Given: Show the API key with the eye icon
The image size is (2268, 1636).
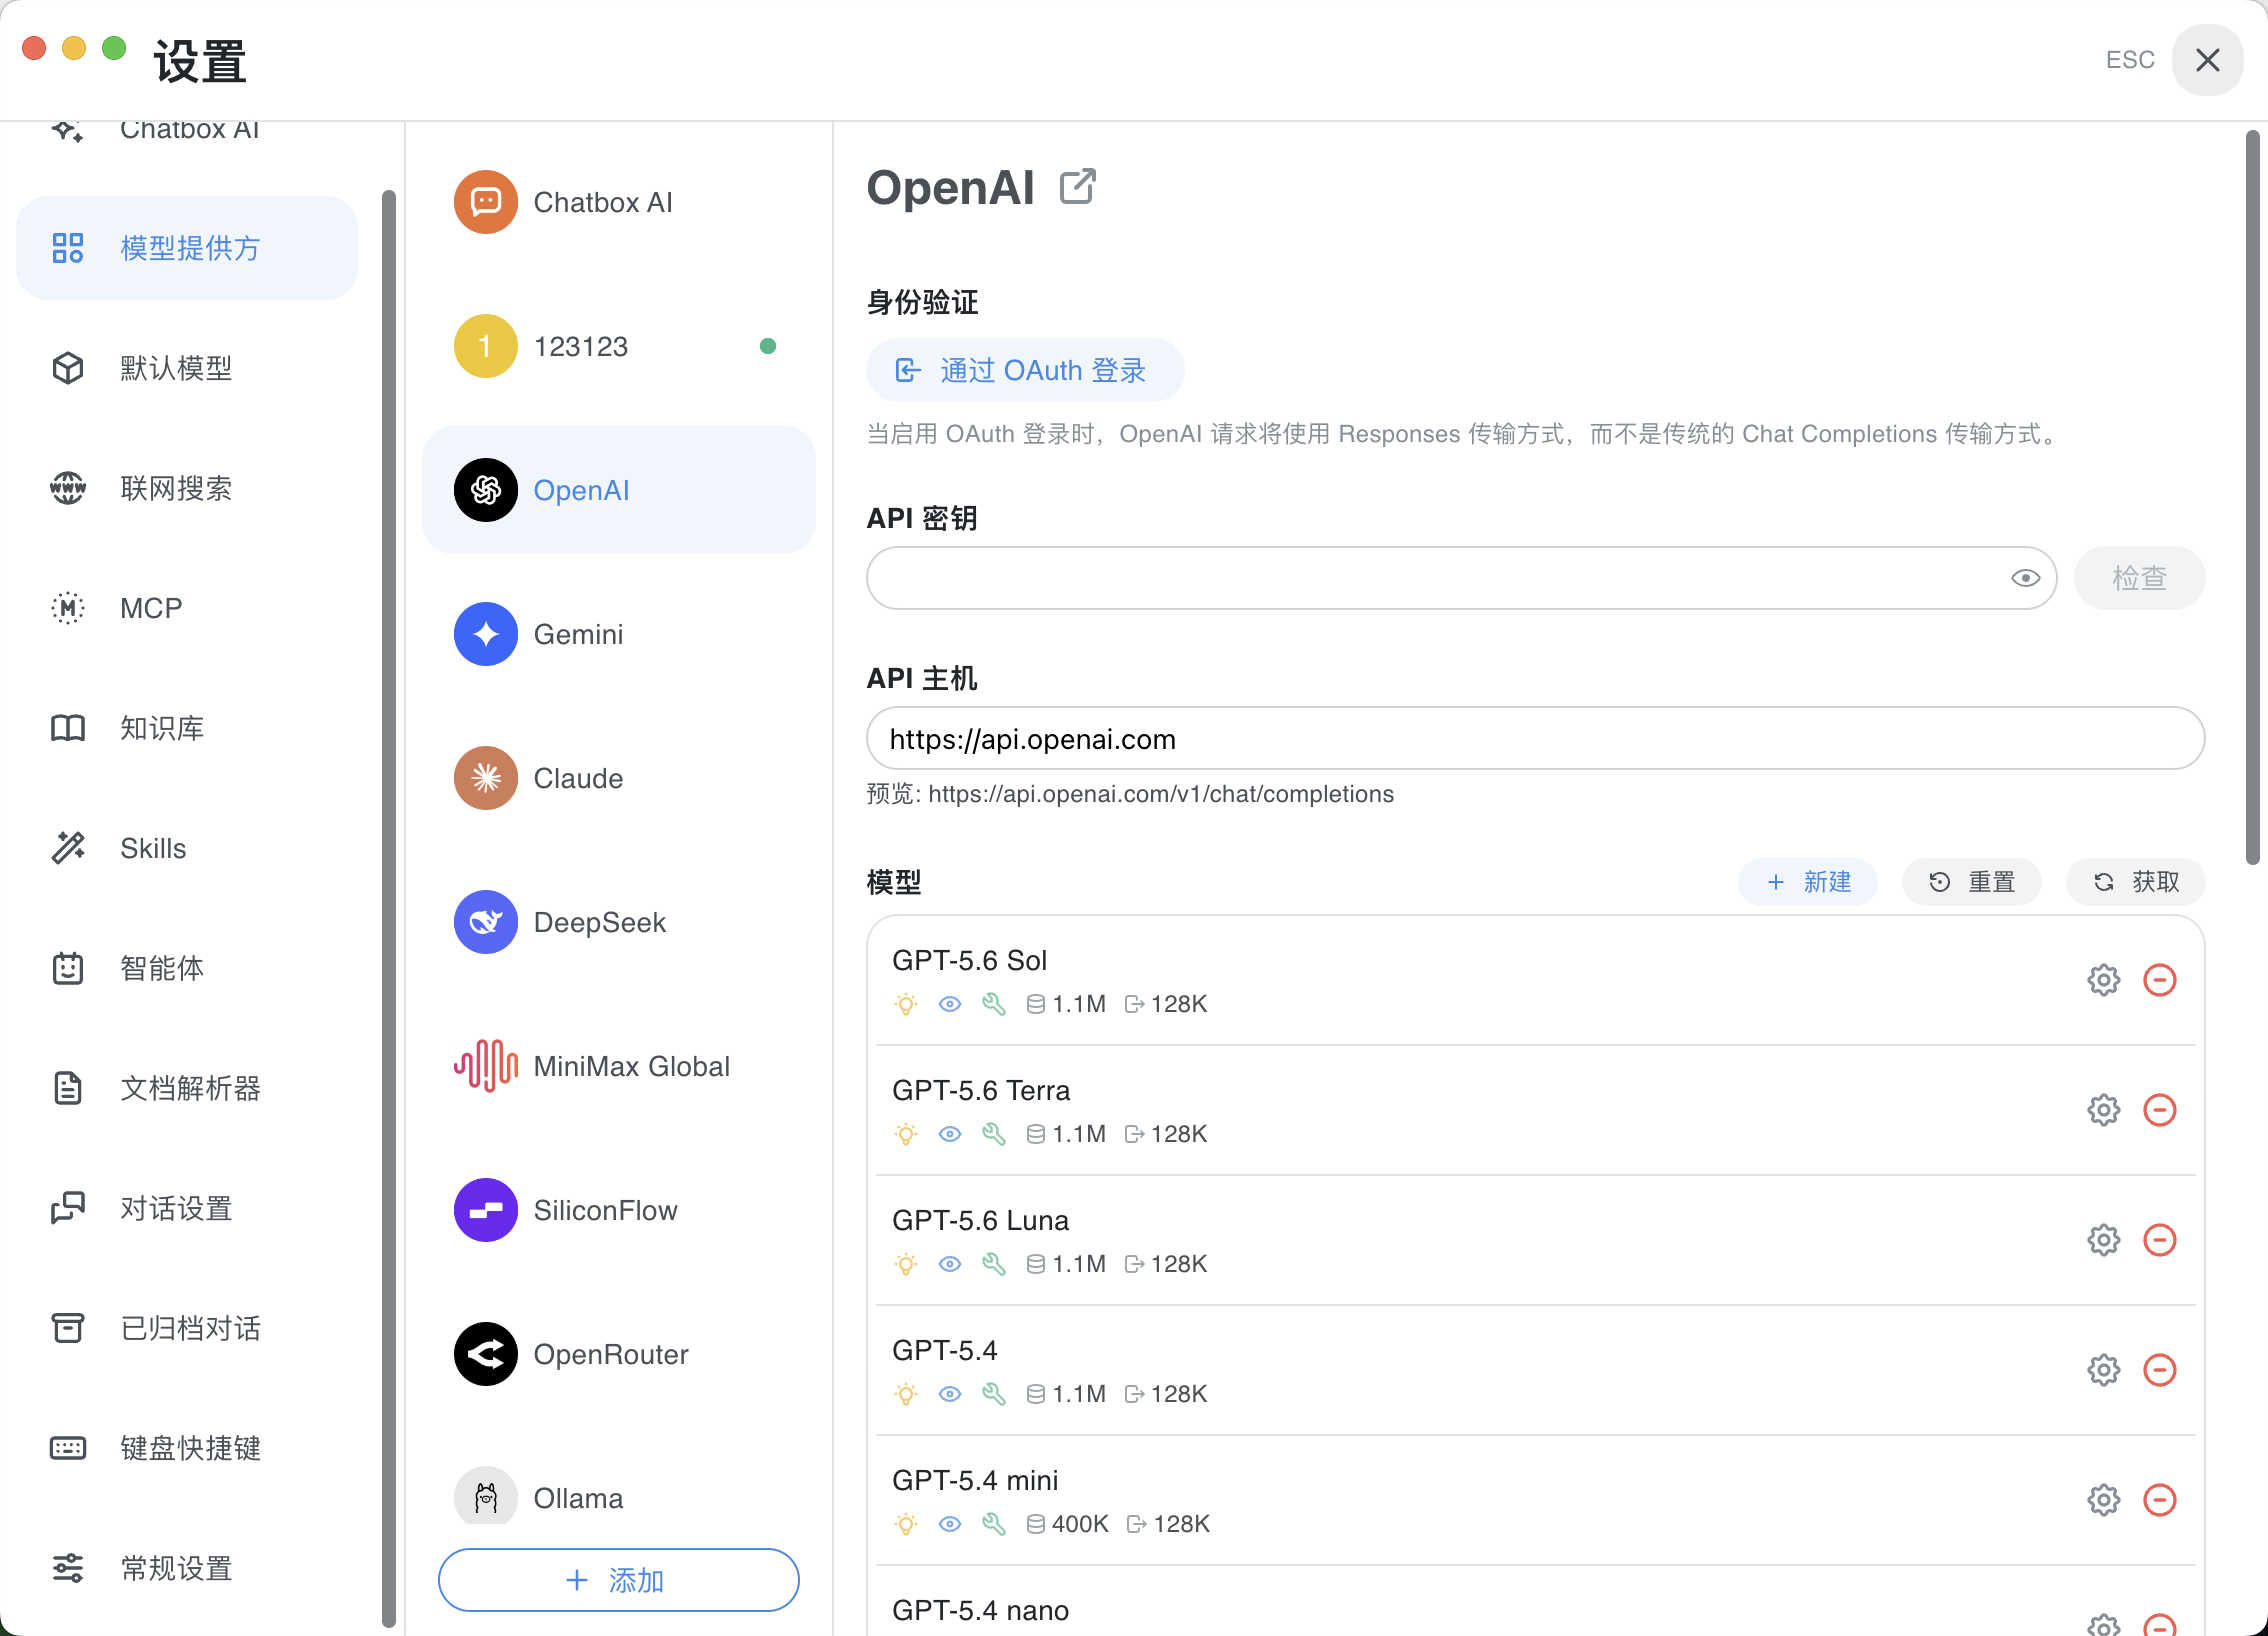Looking at the screenshot, I should 2025,578.
